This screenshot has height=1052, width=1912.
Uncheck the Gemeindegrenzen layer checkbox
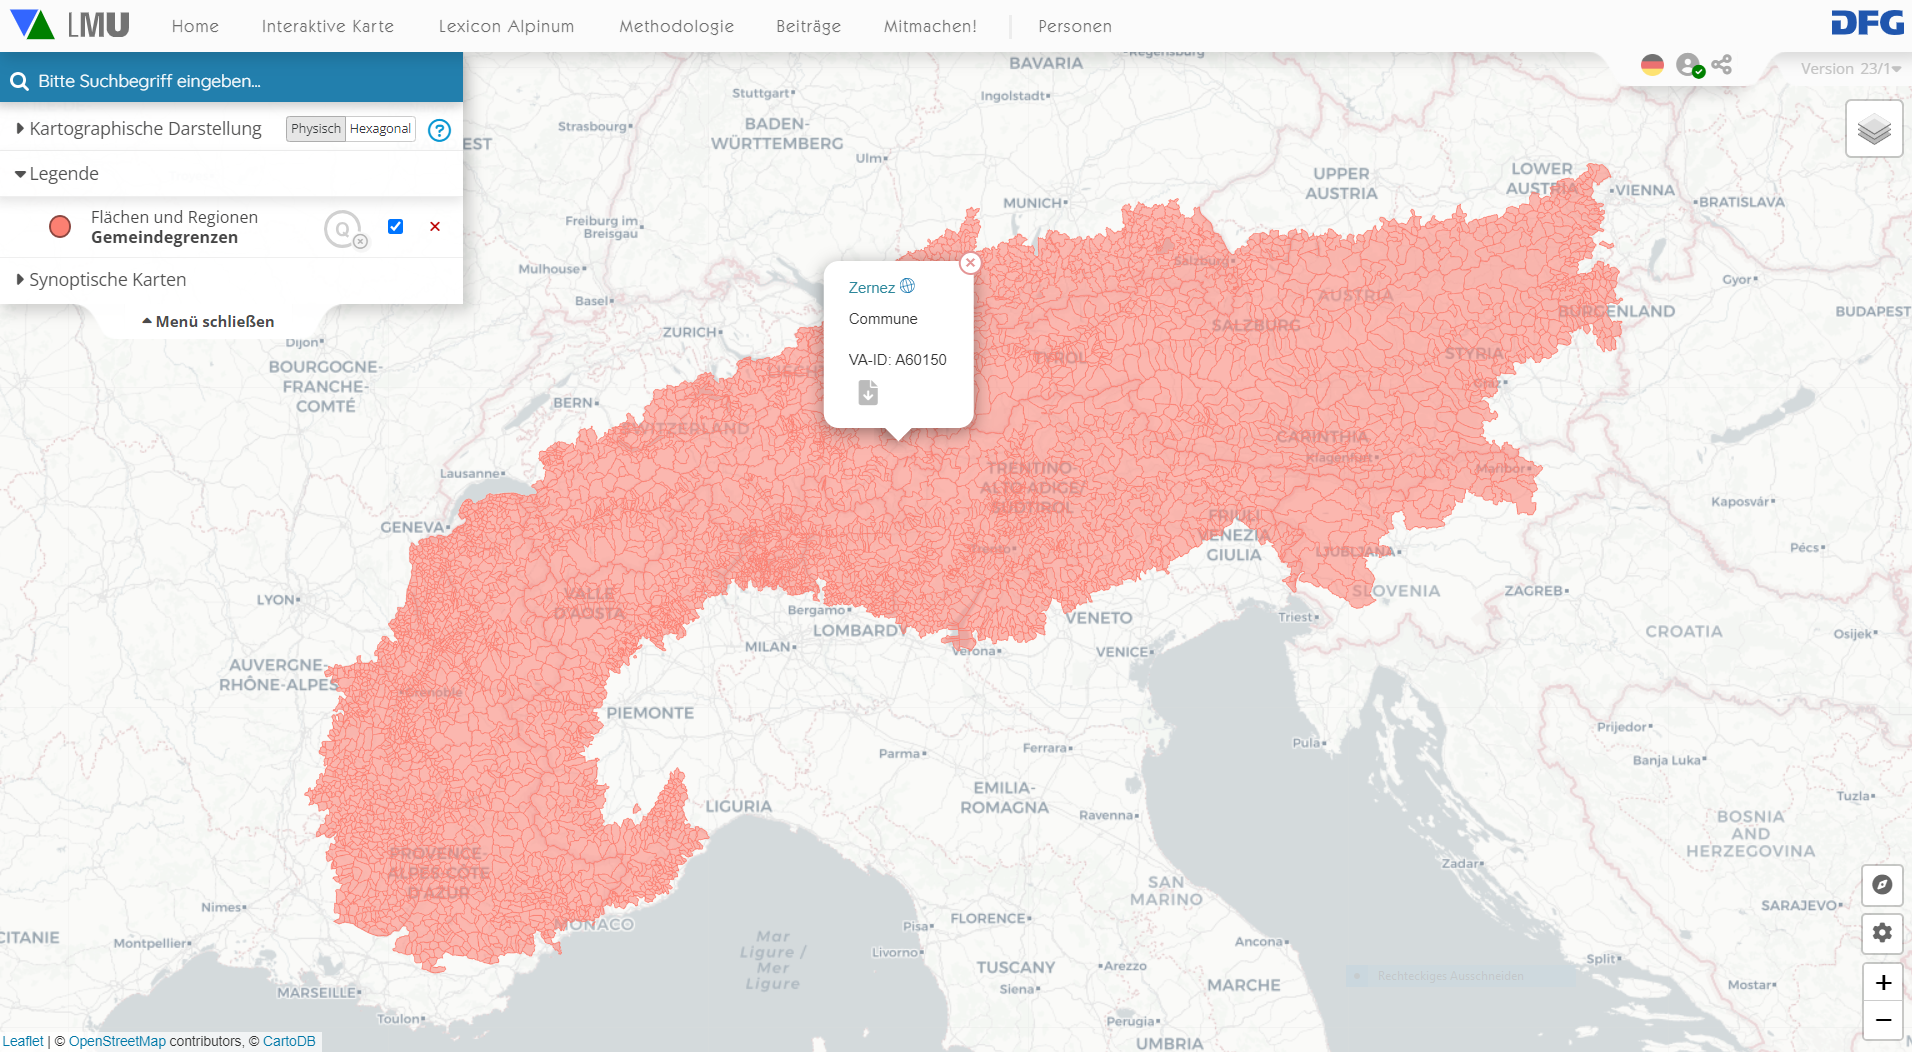pos(395,226)
